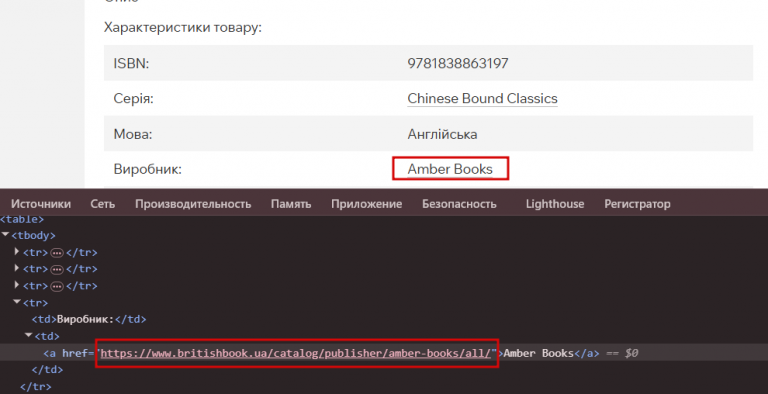This screenshot has height=394, width=768.
Task: Click the ellipsis badge in second tr
Action: [x=57, y=270]
